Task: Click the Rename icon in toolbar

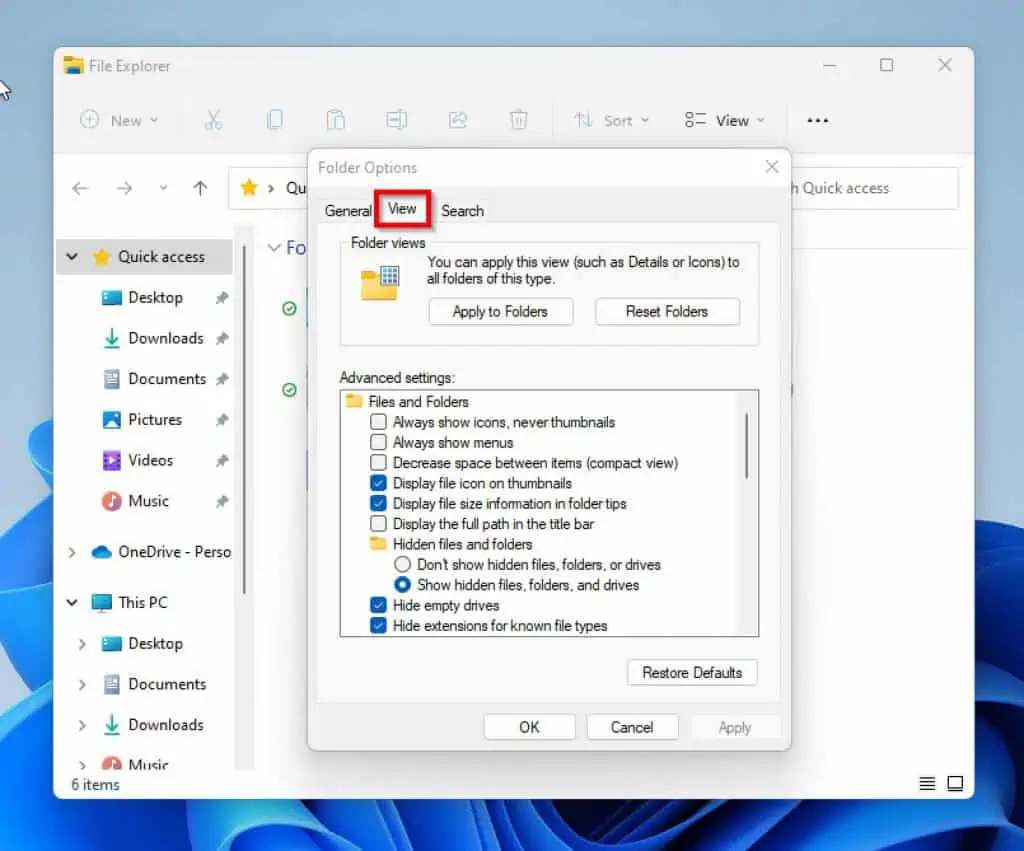Action: (396, 120)
